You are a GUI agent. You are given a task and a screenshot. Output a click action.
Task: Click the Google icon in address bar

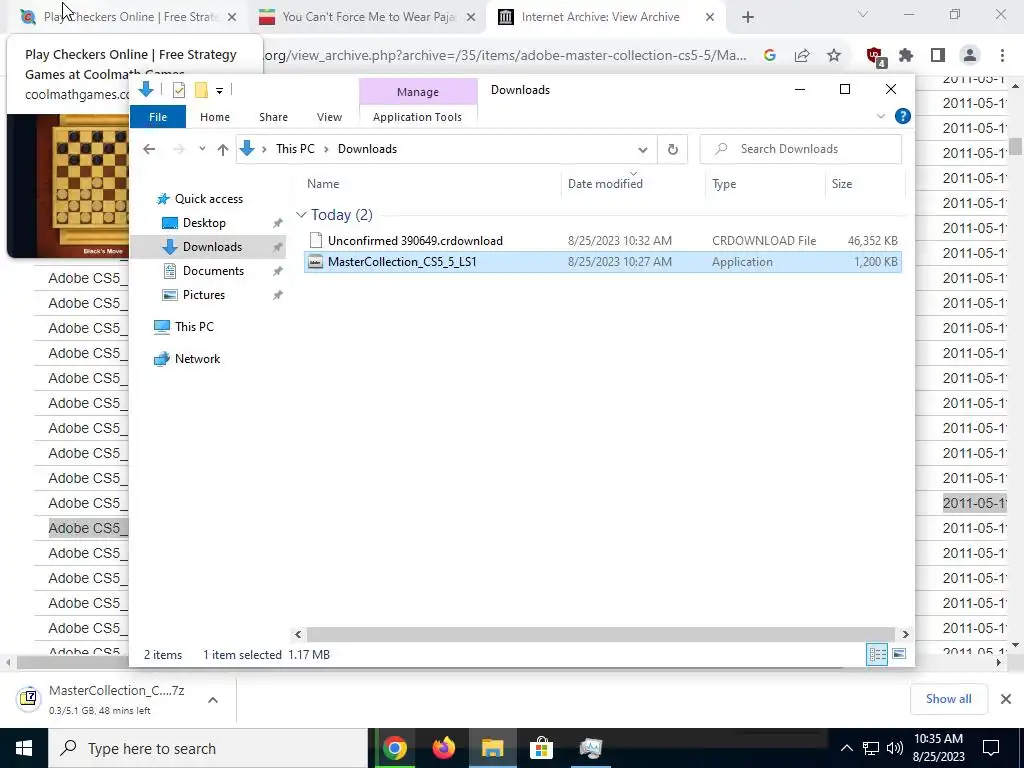click(x=770, y=56)
